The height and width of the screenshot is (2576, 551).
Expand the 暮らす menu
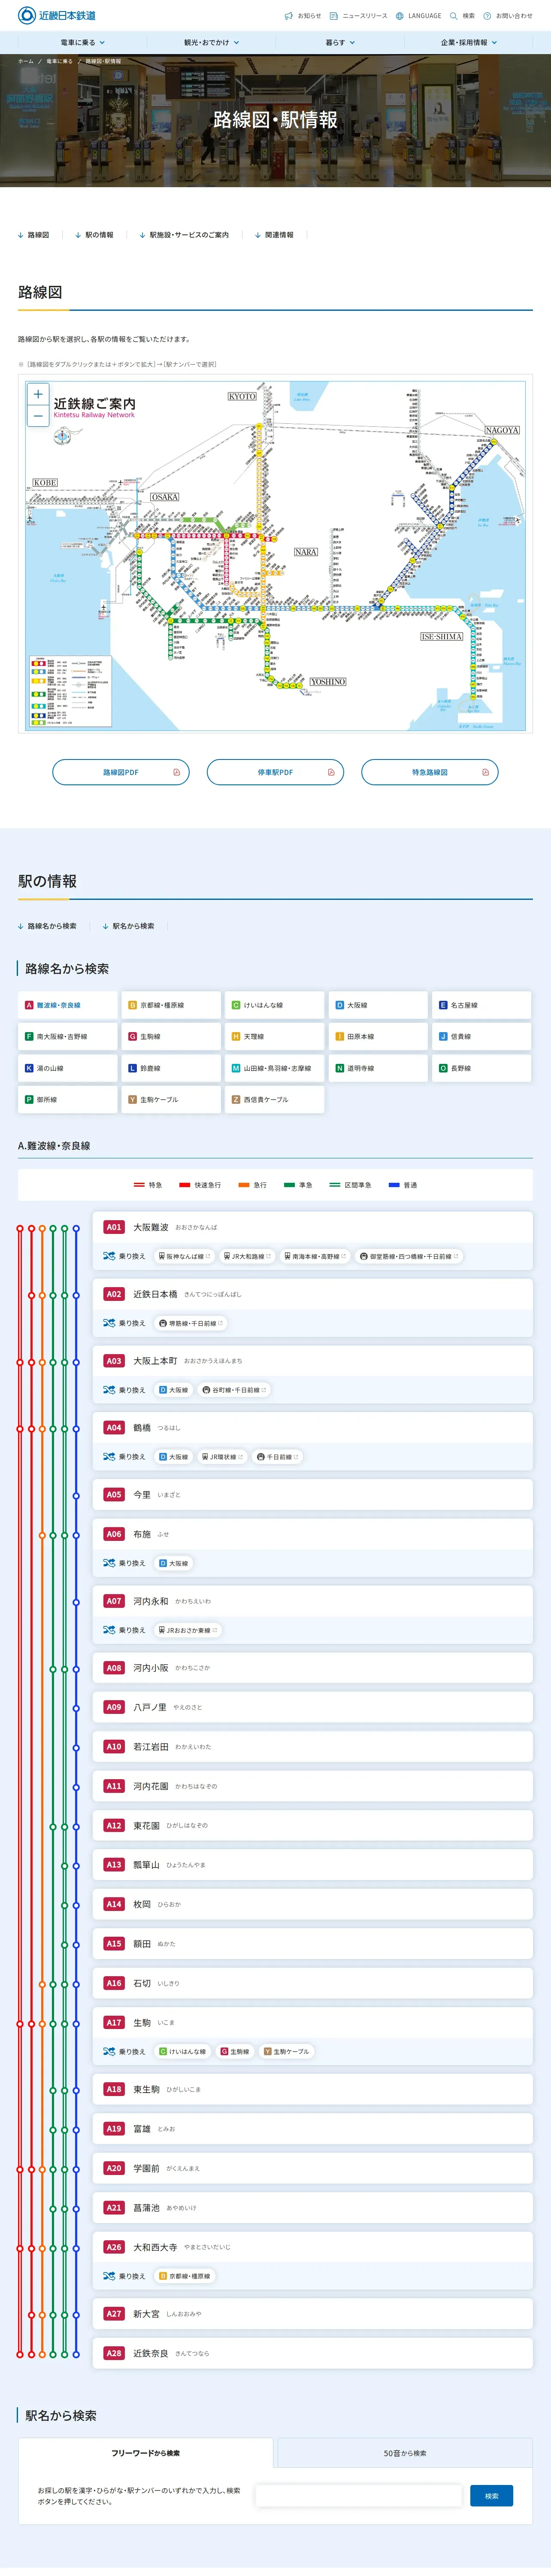pos(340,43)
